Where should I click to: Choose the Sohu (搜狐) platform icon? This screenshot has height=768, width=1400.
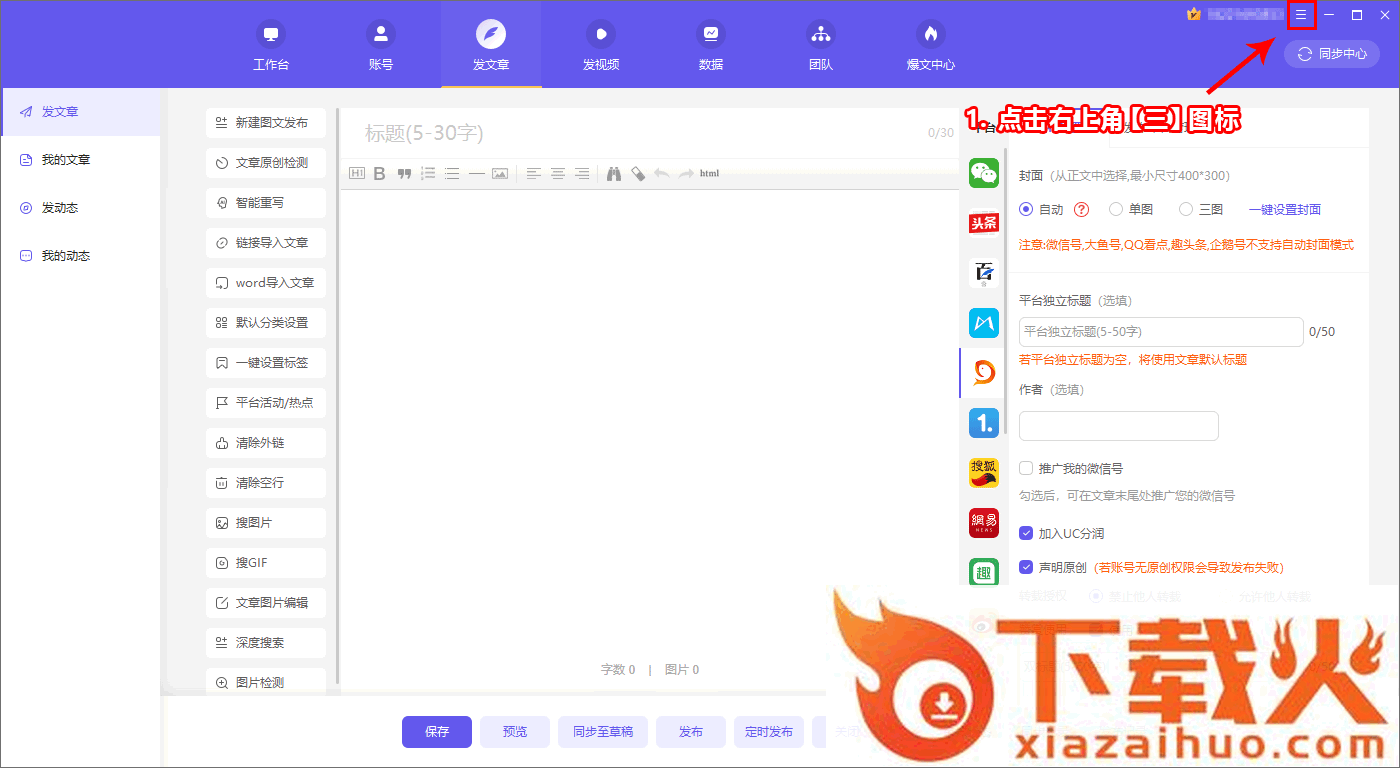(x=984, y=472)
